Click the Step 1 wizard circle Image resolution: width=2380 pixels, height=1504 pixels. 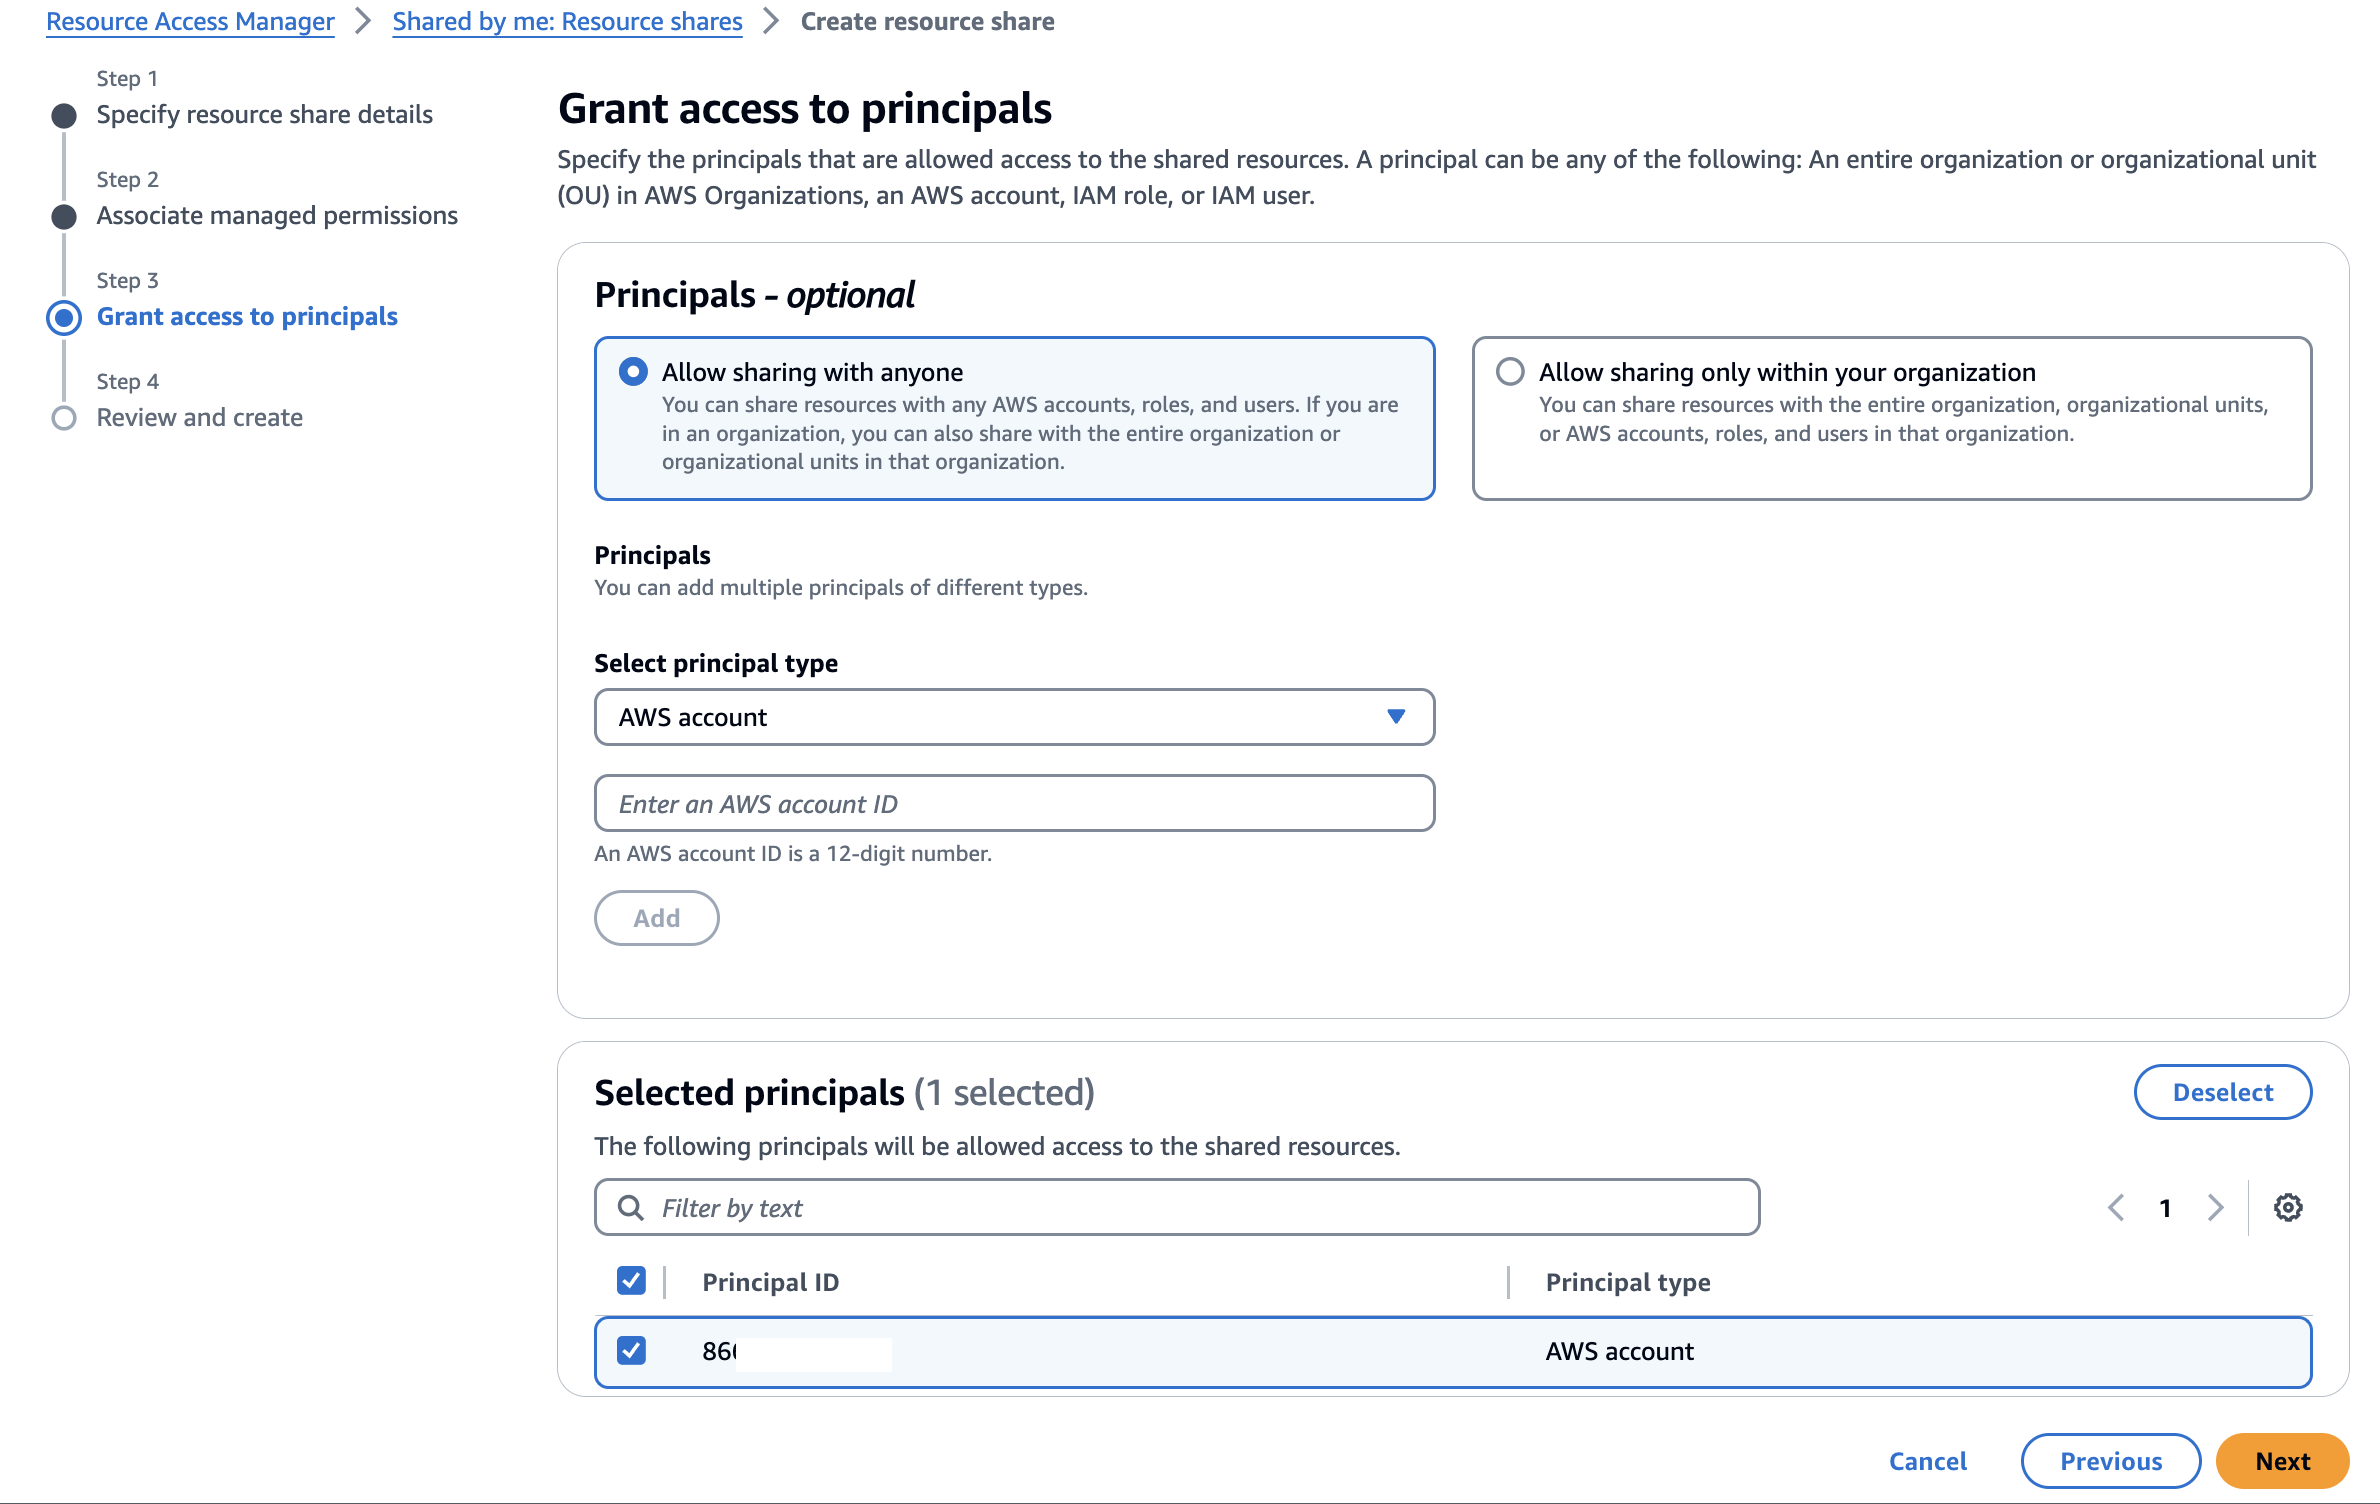click(64, 116)
